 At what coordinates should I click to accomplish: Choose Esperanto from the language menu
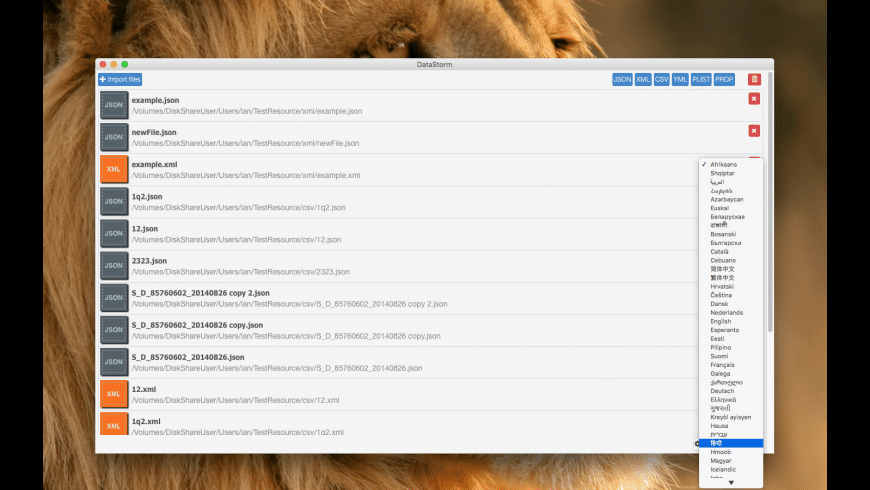(731, 330)
